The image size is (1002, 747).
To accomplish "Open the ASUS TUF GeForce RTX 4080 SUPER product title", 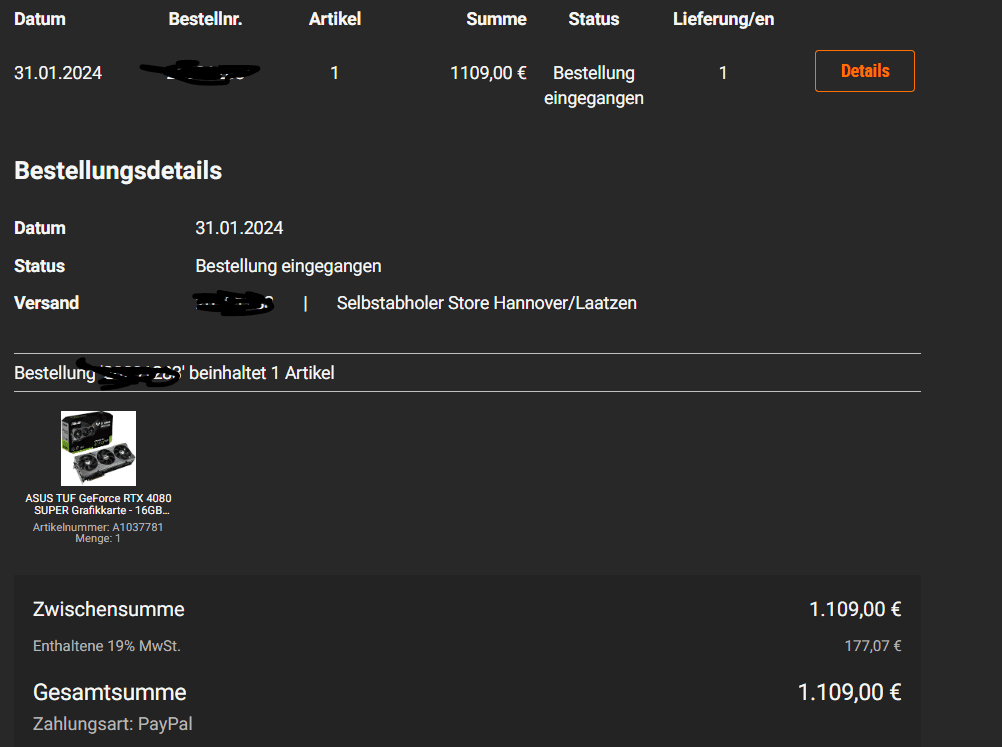I will pos(98,504).
